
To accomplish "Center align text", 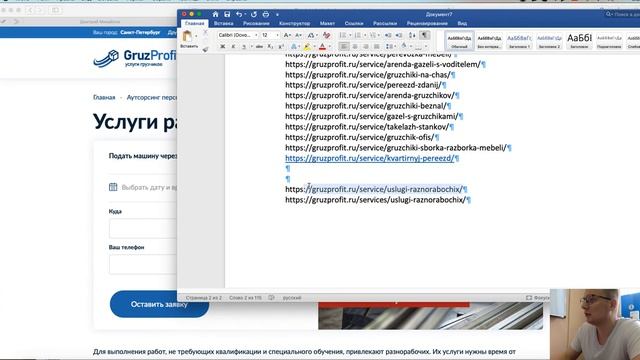I will point(355,47).
